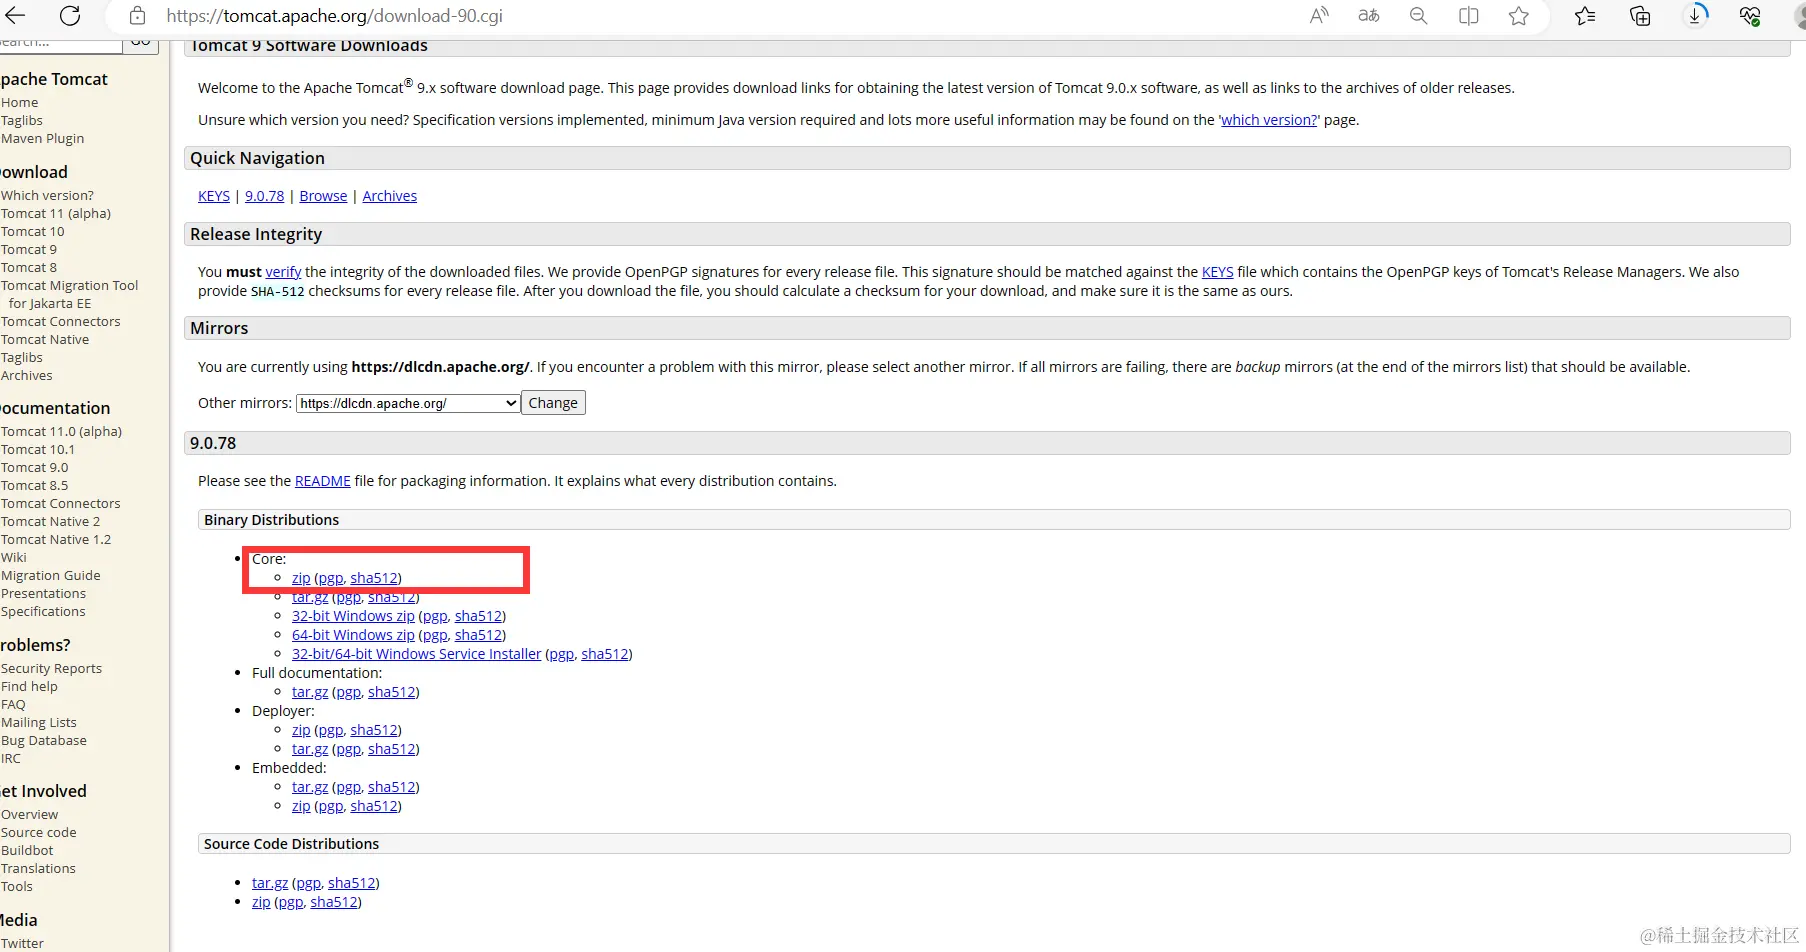Jump to 9.0.78 quick navigation link
The height and width of the screenshot is (952, 1806).
264,196
